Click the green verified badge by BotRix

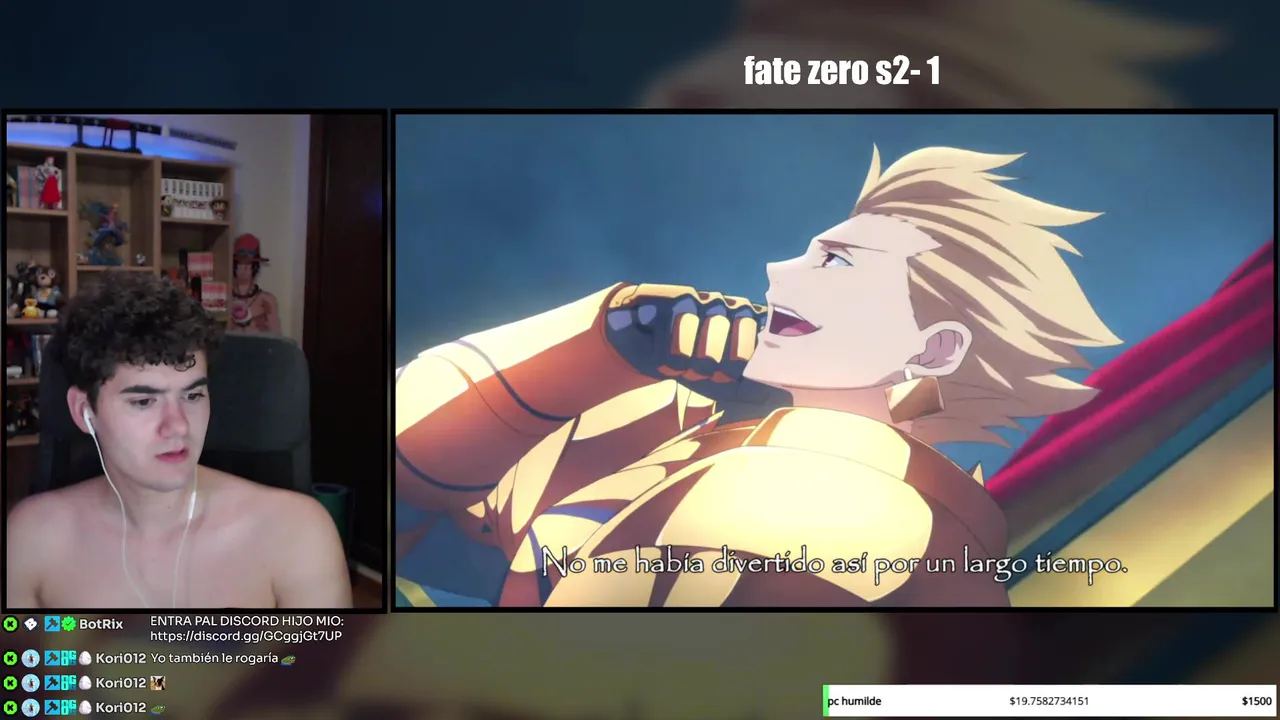pyautogui.click(x=68, y=624)
